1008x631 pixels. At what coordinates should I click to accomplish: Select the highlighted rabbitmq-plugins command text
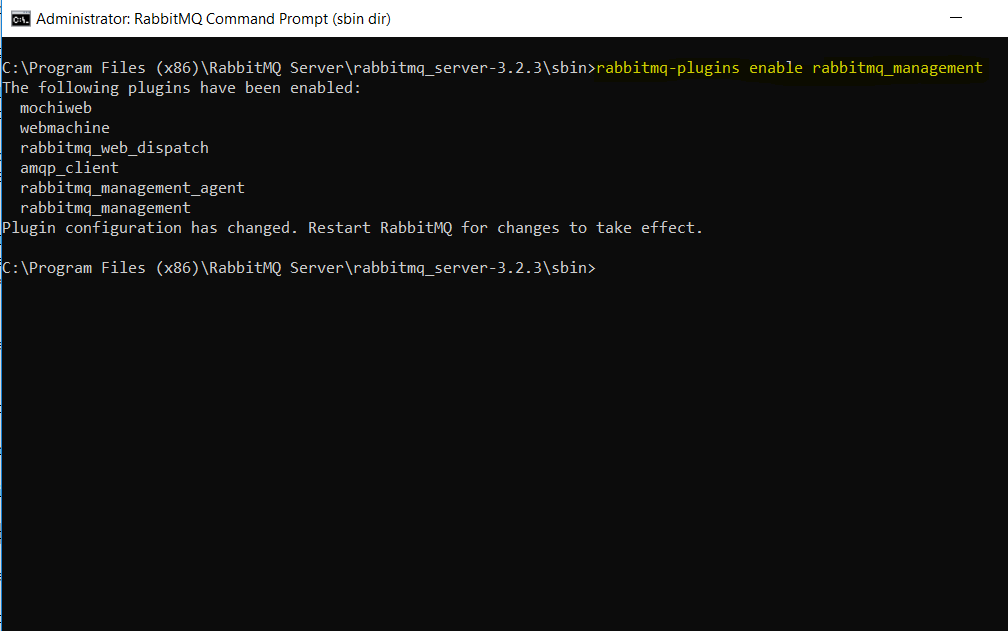(x=668, y=67)
